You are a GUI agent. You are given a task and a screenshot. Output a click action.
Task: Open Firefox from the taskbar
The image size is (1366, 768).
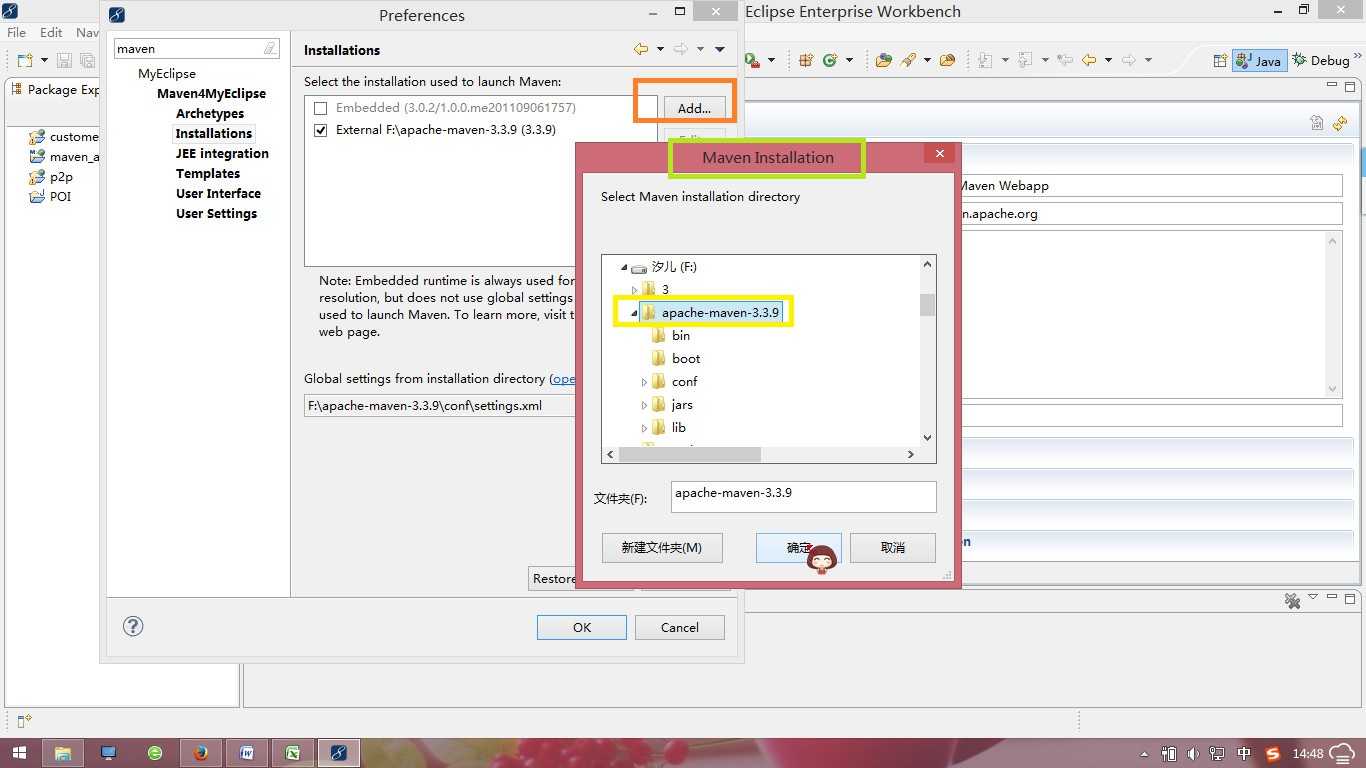click(201, 753)
